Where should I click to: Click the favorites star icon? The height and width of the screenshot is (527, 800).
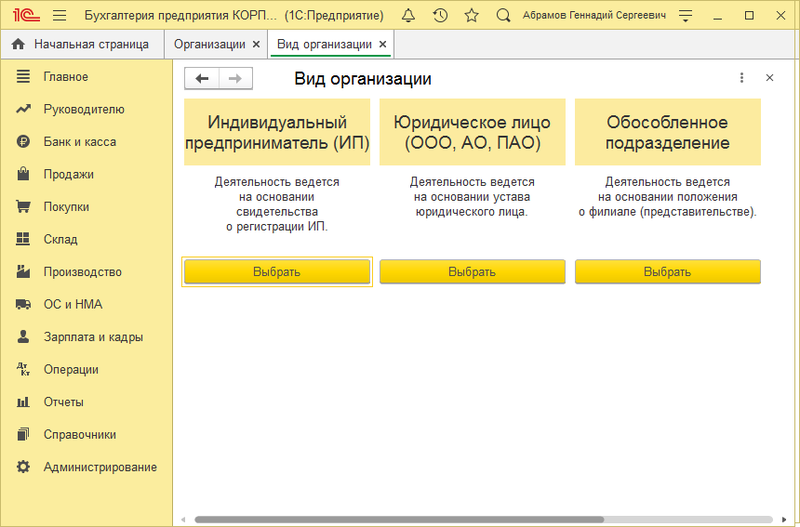coord(472,16)
